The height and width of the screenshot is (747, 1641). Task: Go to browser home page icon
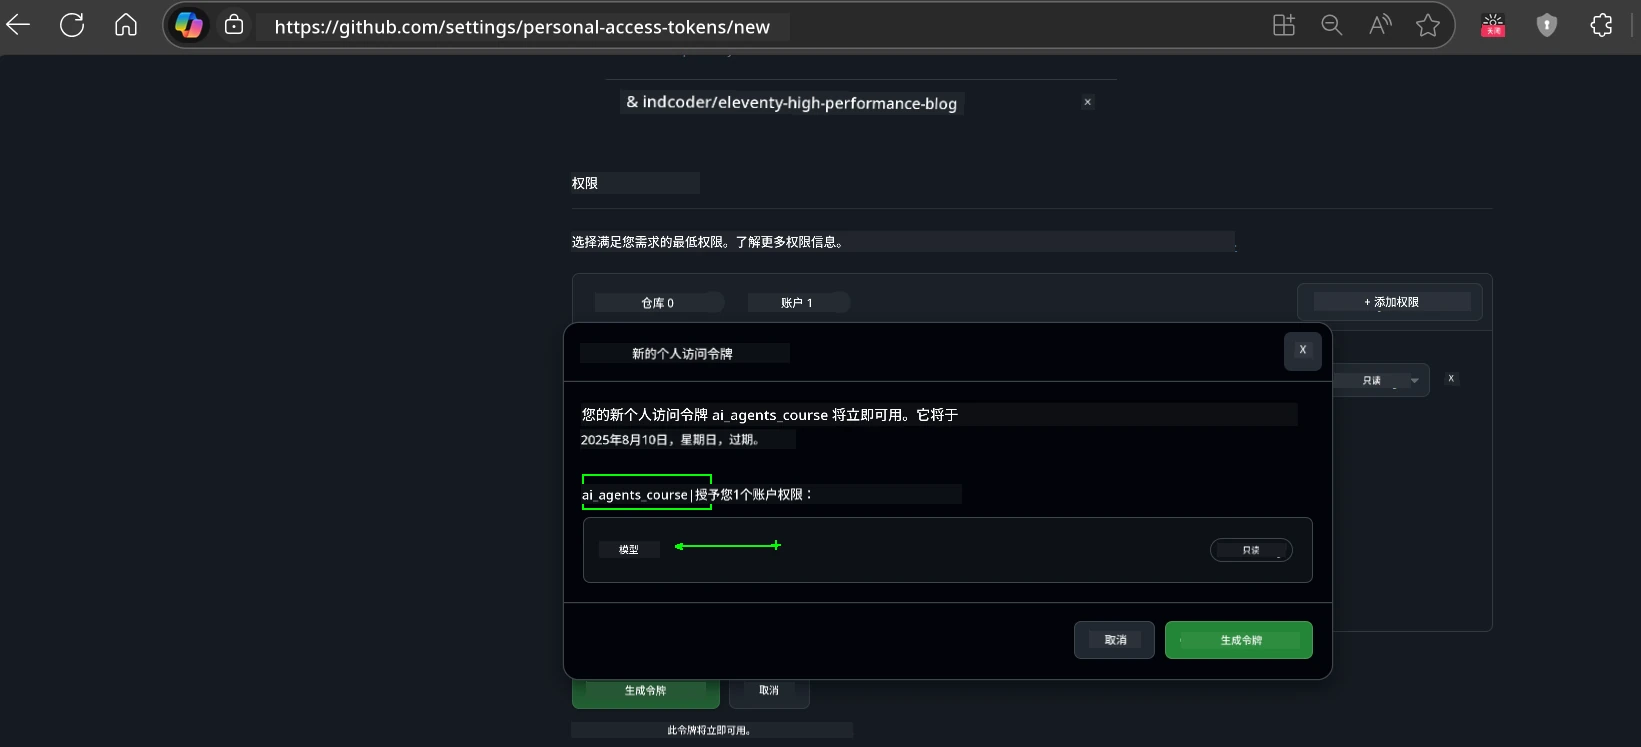(x=126, y=26)
